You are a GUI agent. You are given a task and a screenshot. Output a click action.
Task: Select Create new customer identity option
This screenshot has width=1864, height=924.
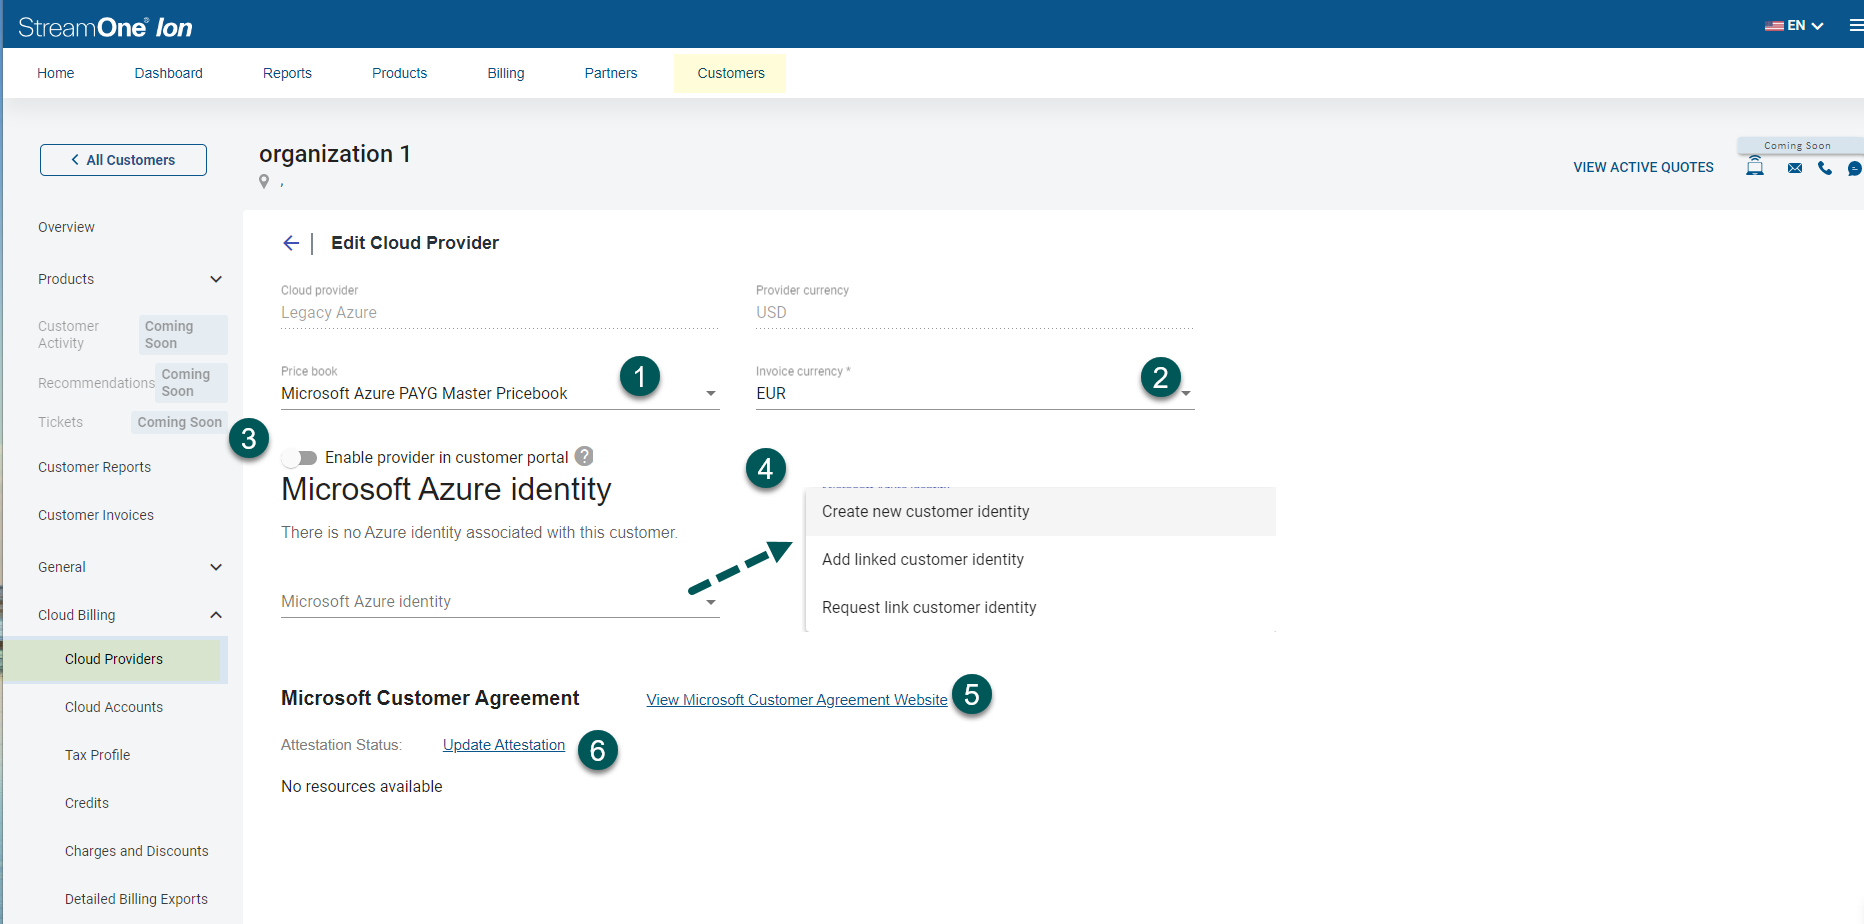coord(1040,512)
